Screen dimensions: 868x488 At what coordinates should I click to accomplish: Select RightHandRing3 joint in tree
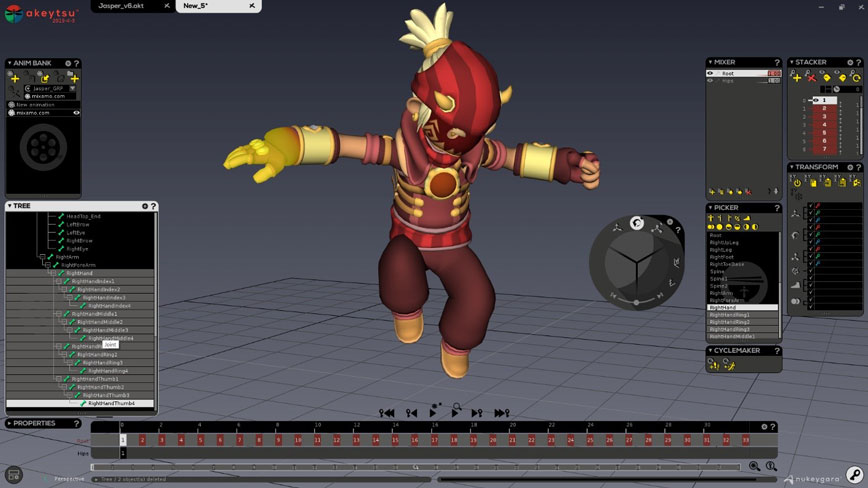pos(102,363)
